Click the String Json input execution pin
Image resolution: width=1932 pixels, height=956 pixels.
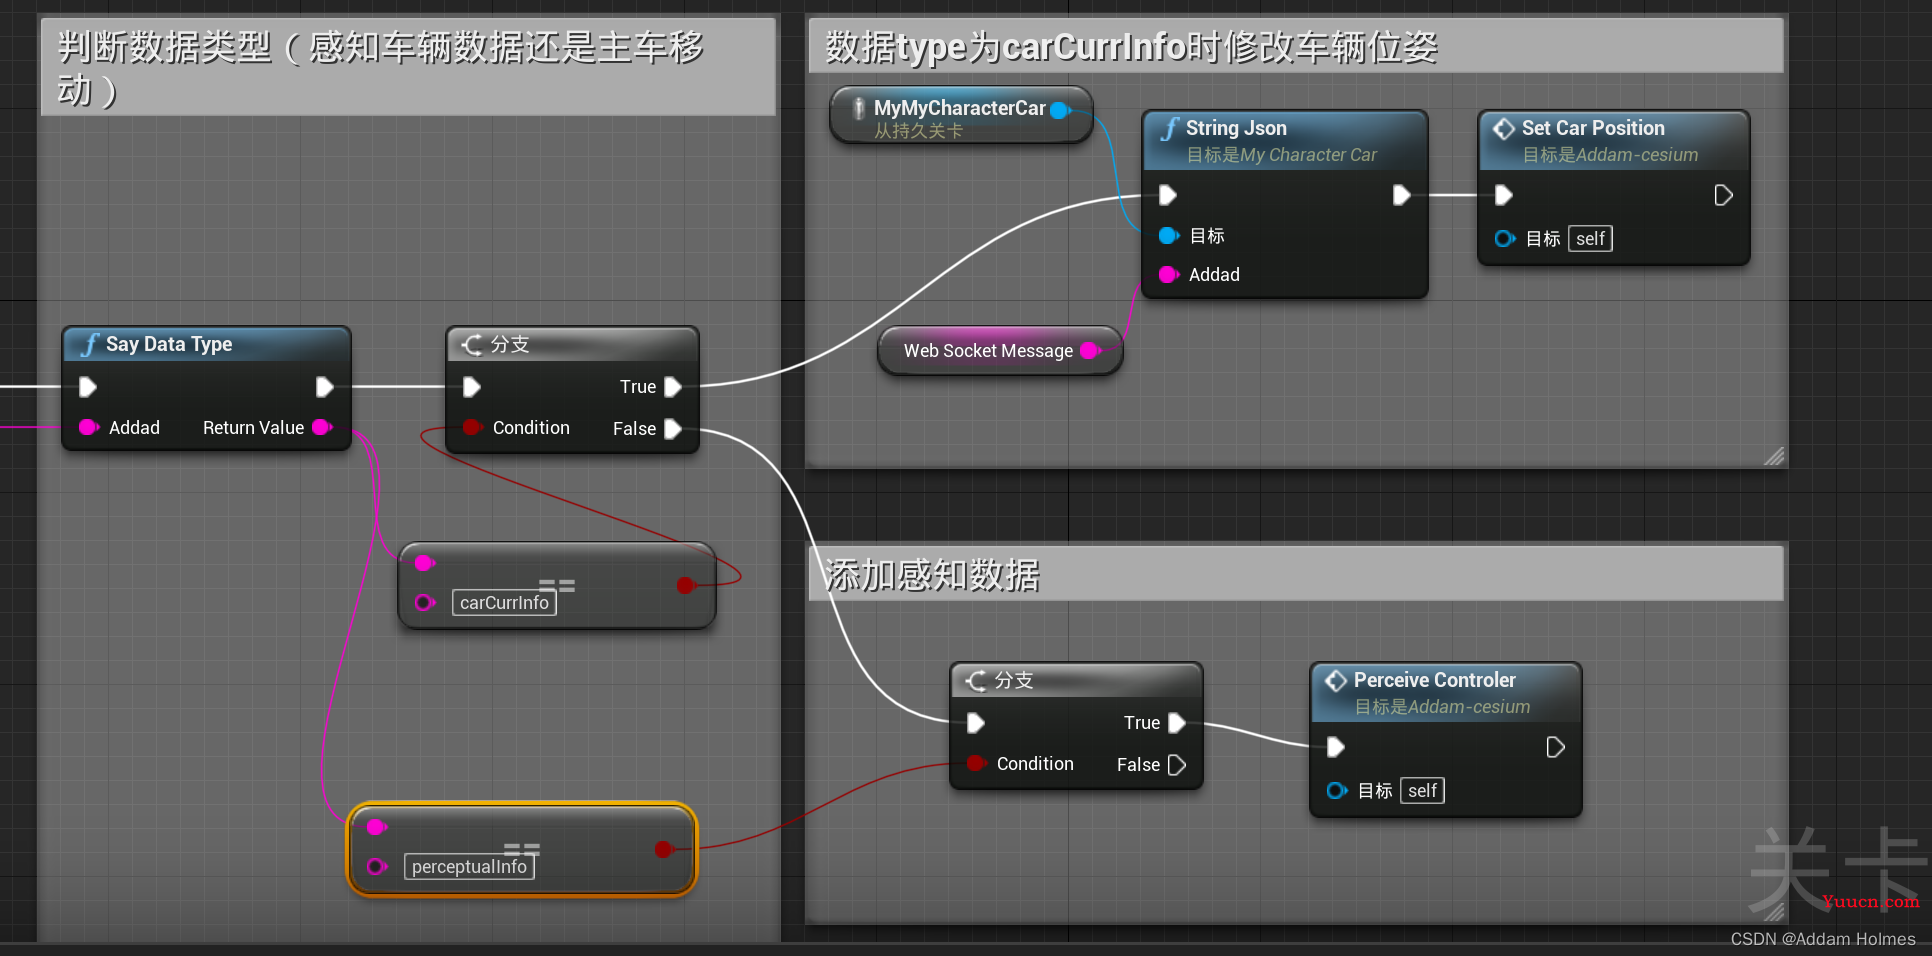1168,195
